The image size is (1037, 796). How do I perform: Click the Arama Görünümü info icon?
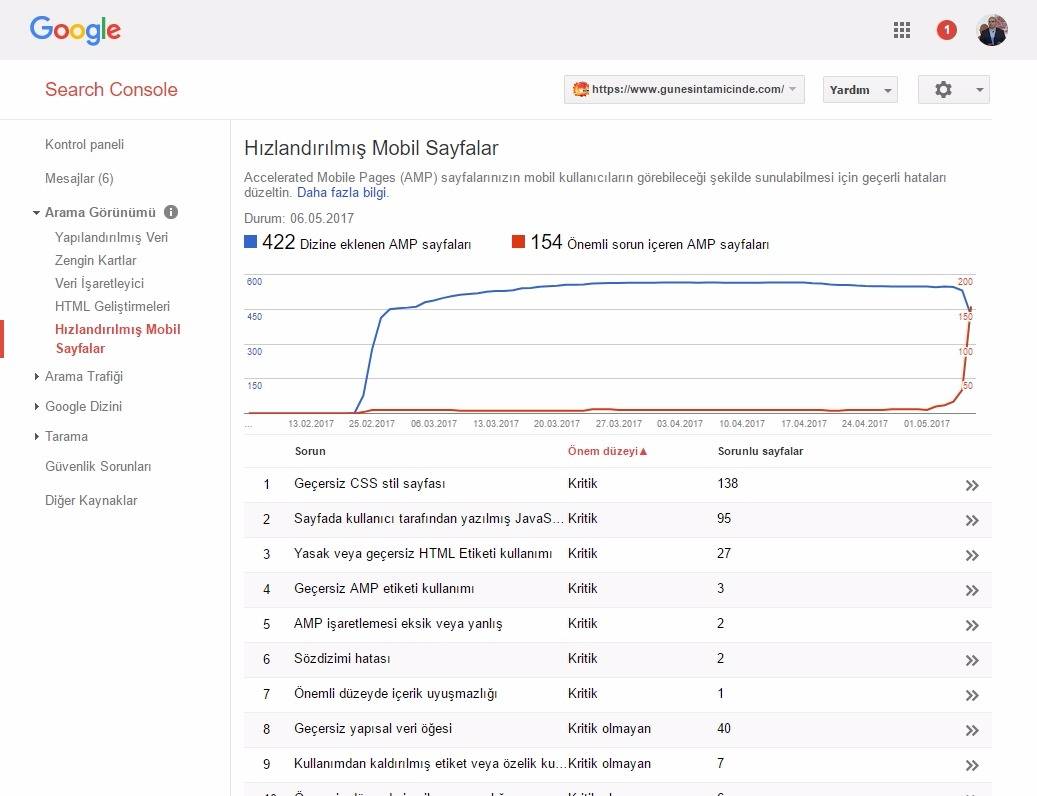point(171,212)
